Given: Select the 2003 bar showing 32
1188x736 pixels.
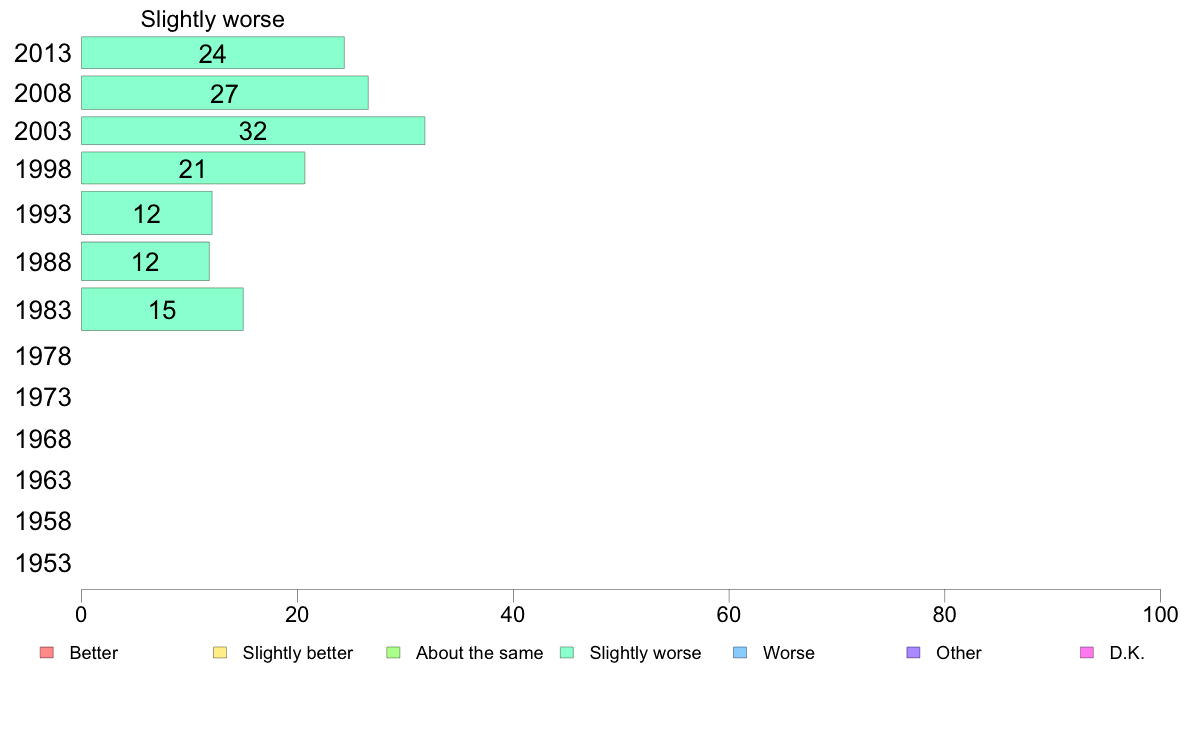Looking at the screenshot, I should pos(253,131).
